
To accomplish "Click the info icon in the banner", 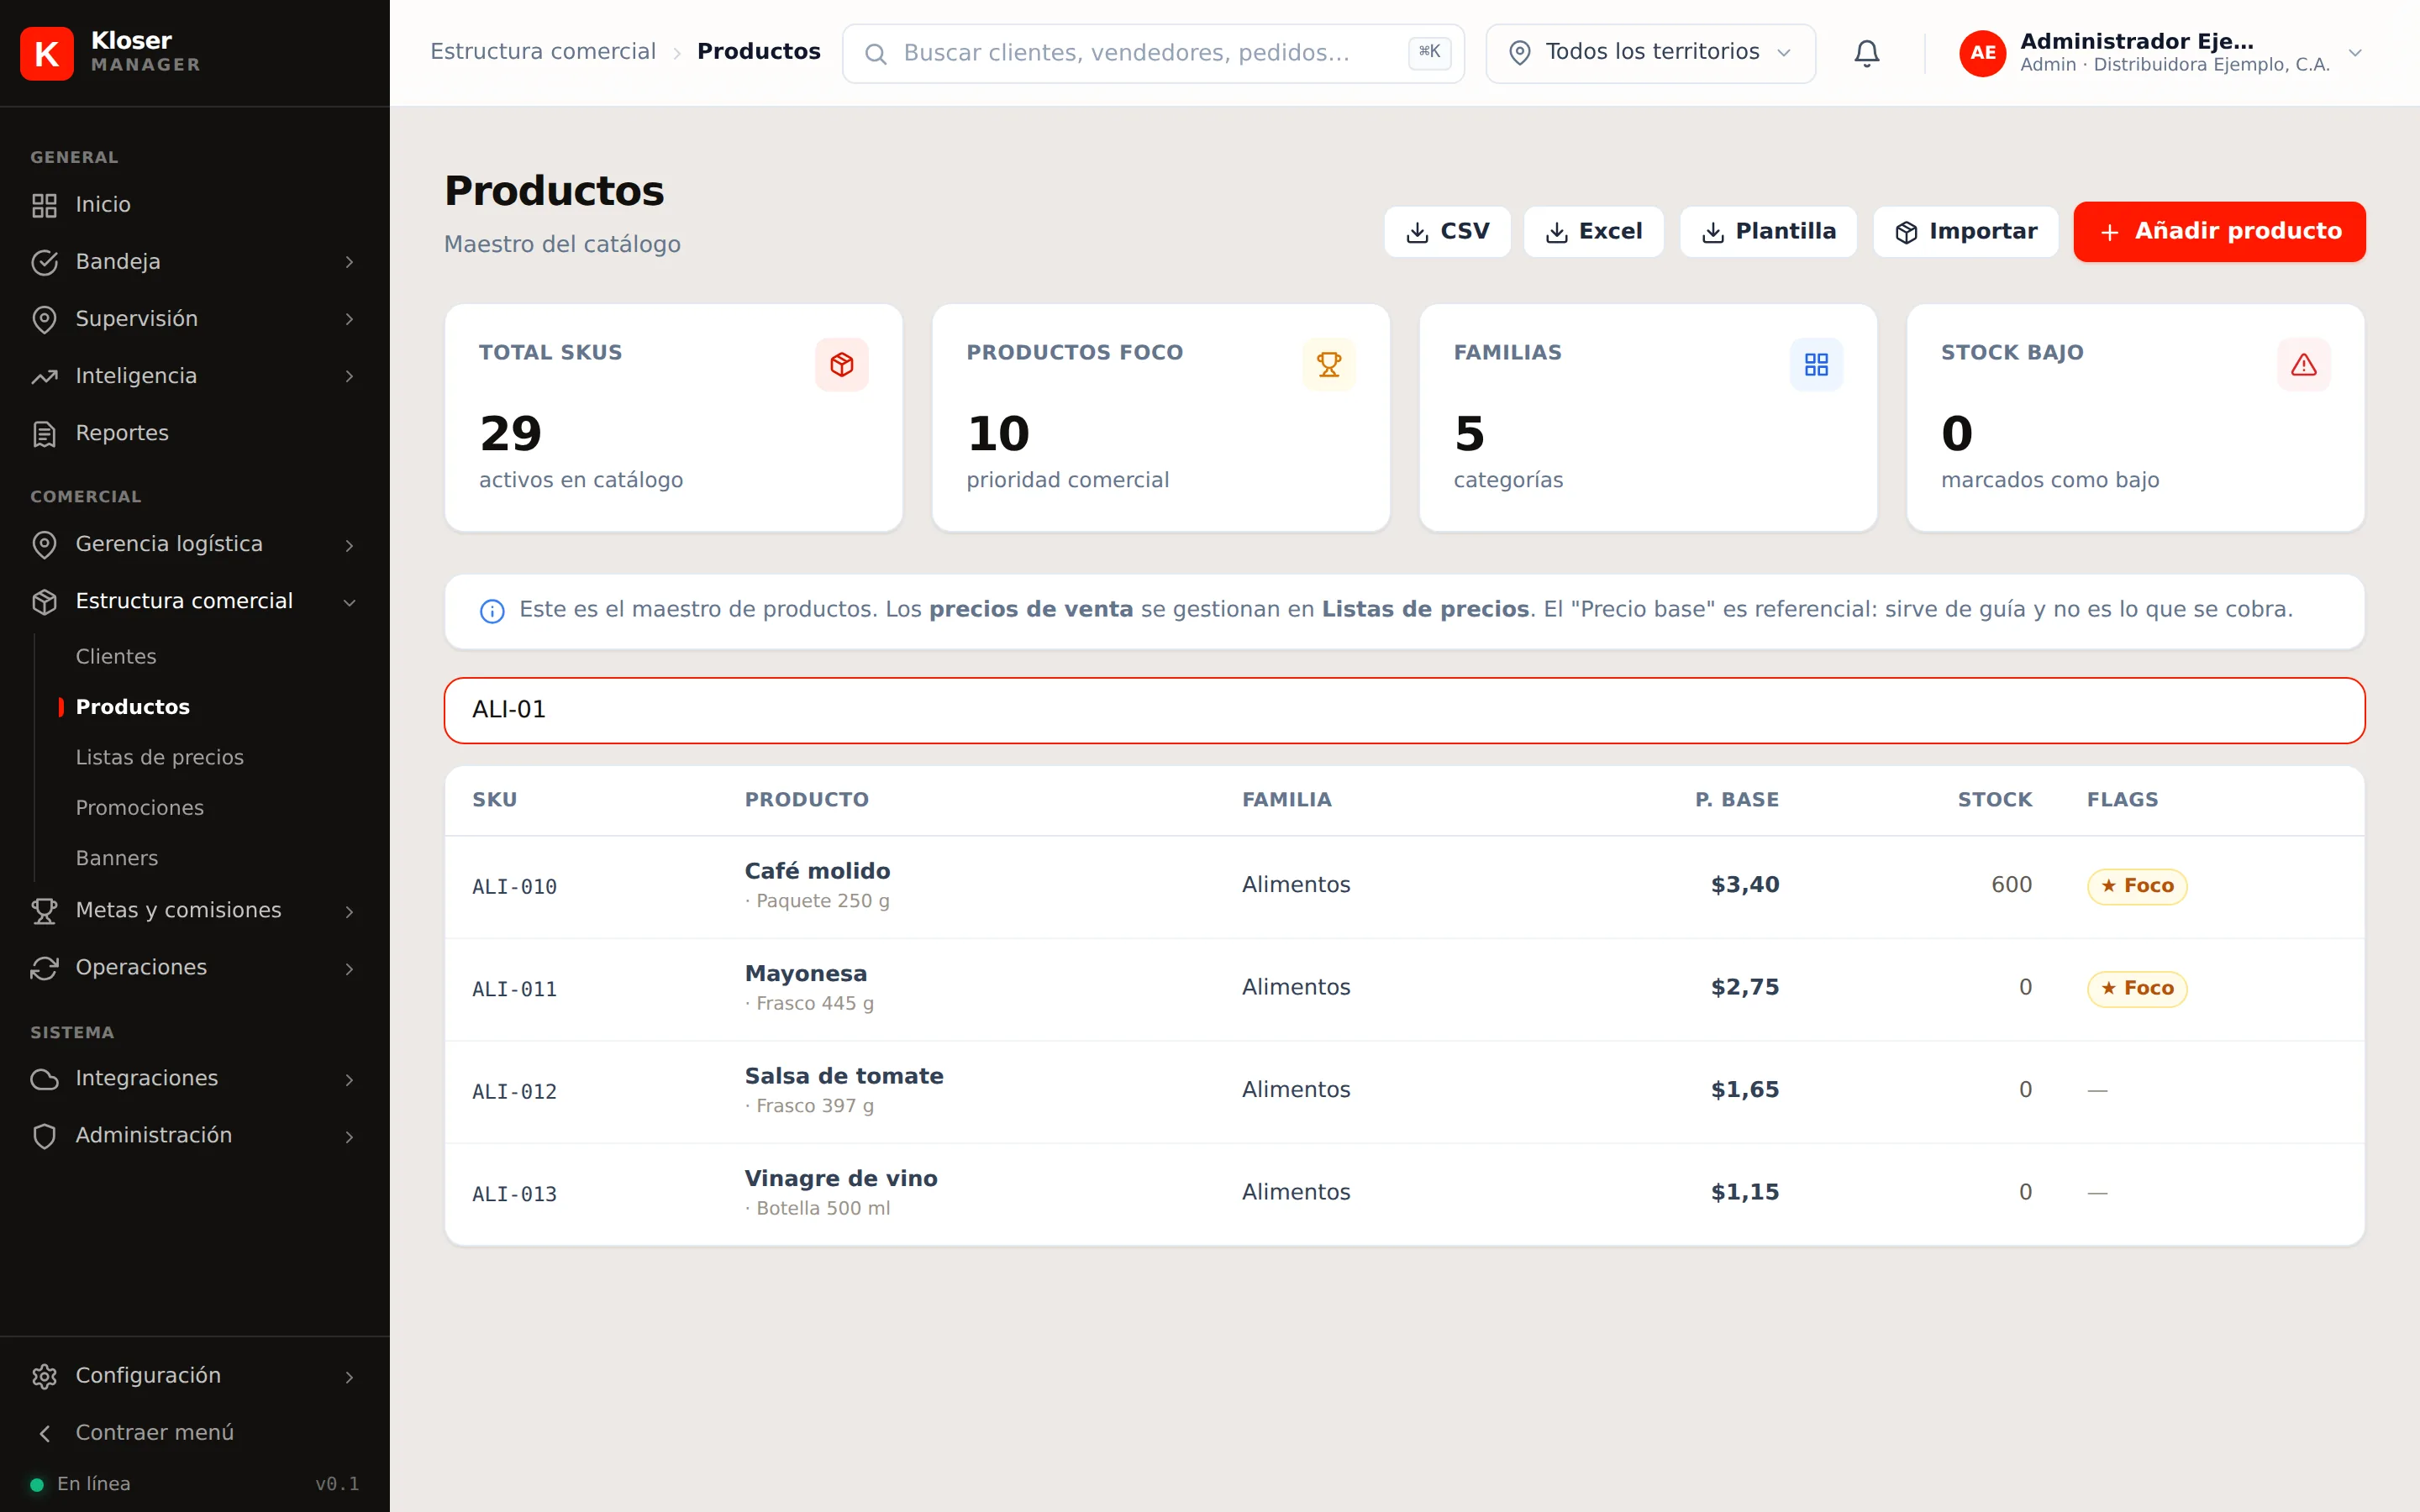I will pyautogui.click(x=492, y=611).
